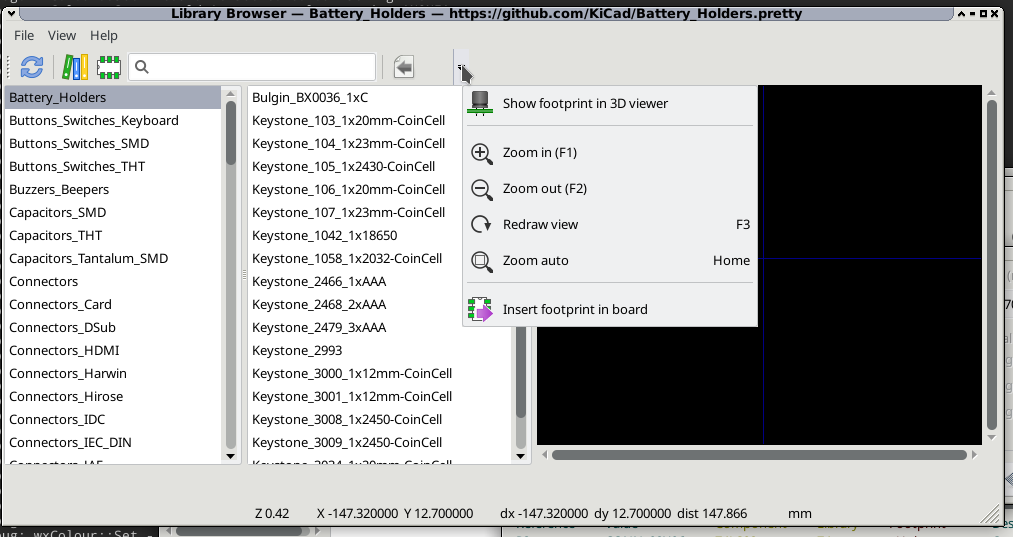
Task: Click the Zoom in magnifier icon
Action: [x=482, y=153]
